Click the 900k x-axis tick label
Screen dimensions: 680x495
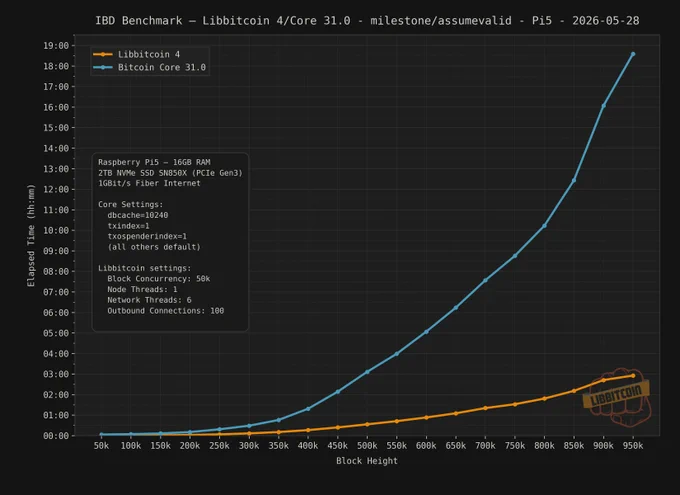603,446
